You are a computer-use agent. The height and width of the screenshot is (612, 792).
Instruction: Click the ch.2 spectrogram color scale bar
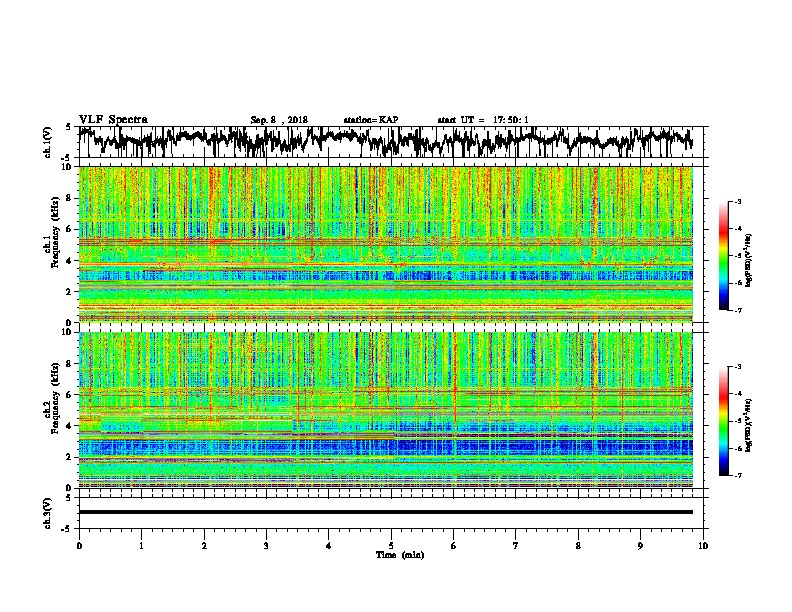723,421
